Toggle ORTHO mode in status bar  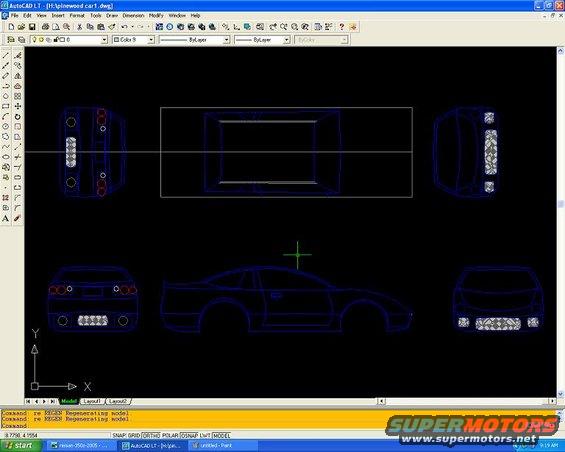(x=151, y=435)
